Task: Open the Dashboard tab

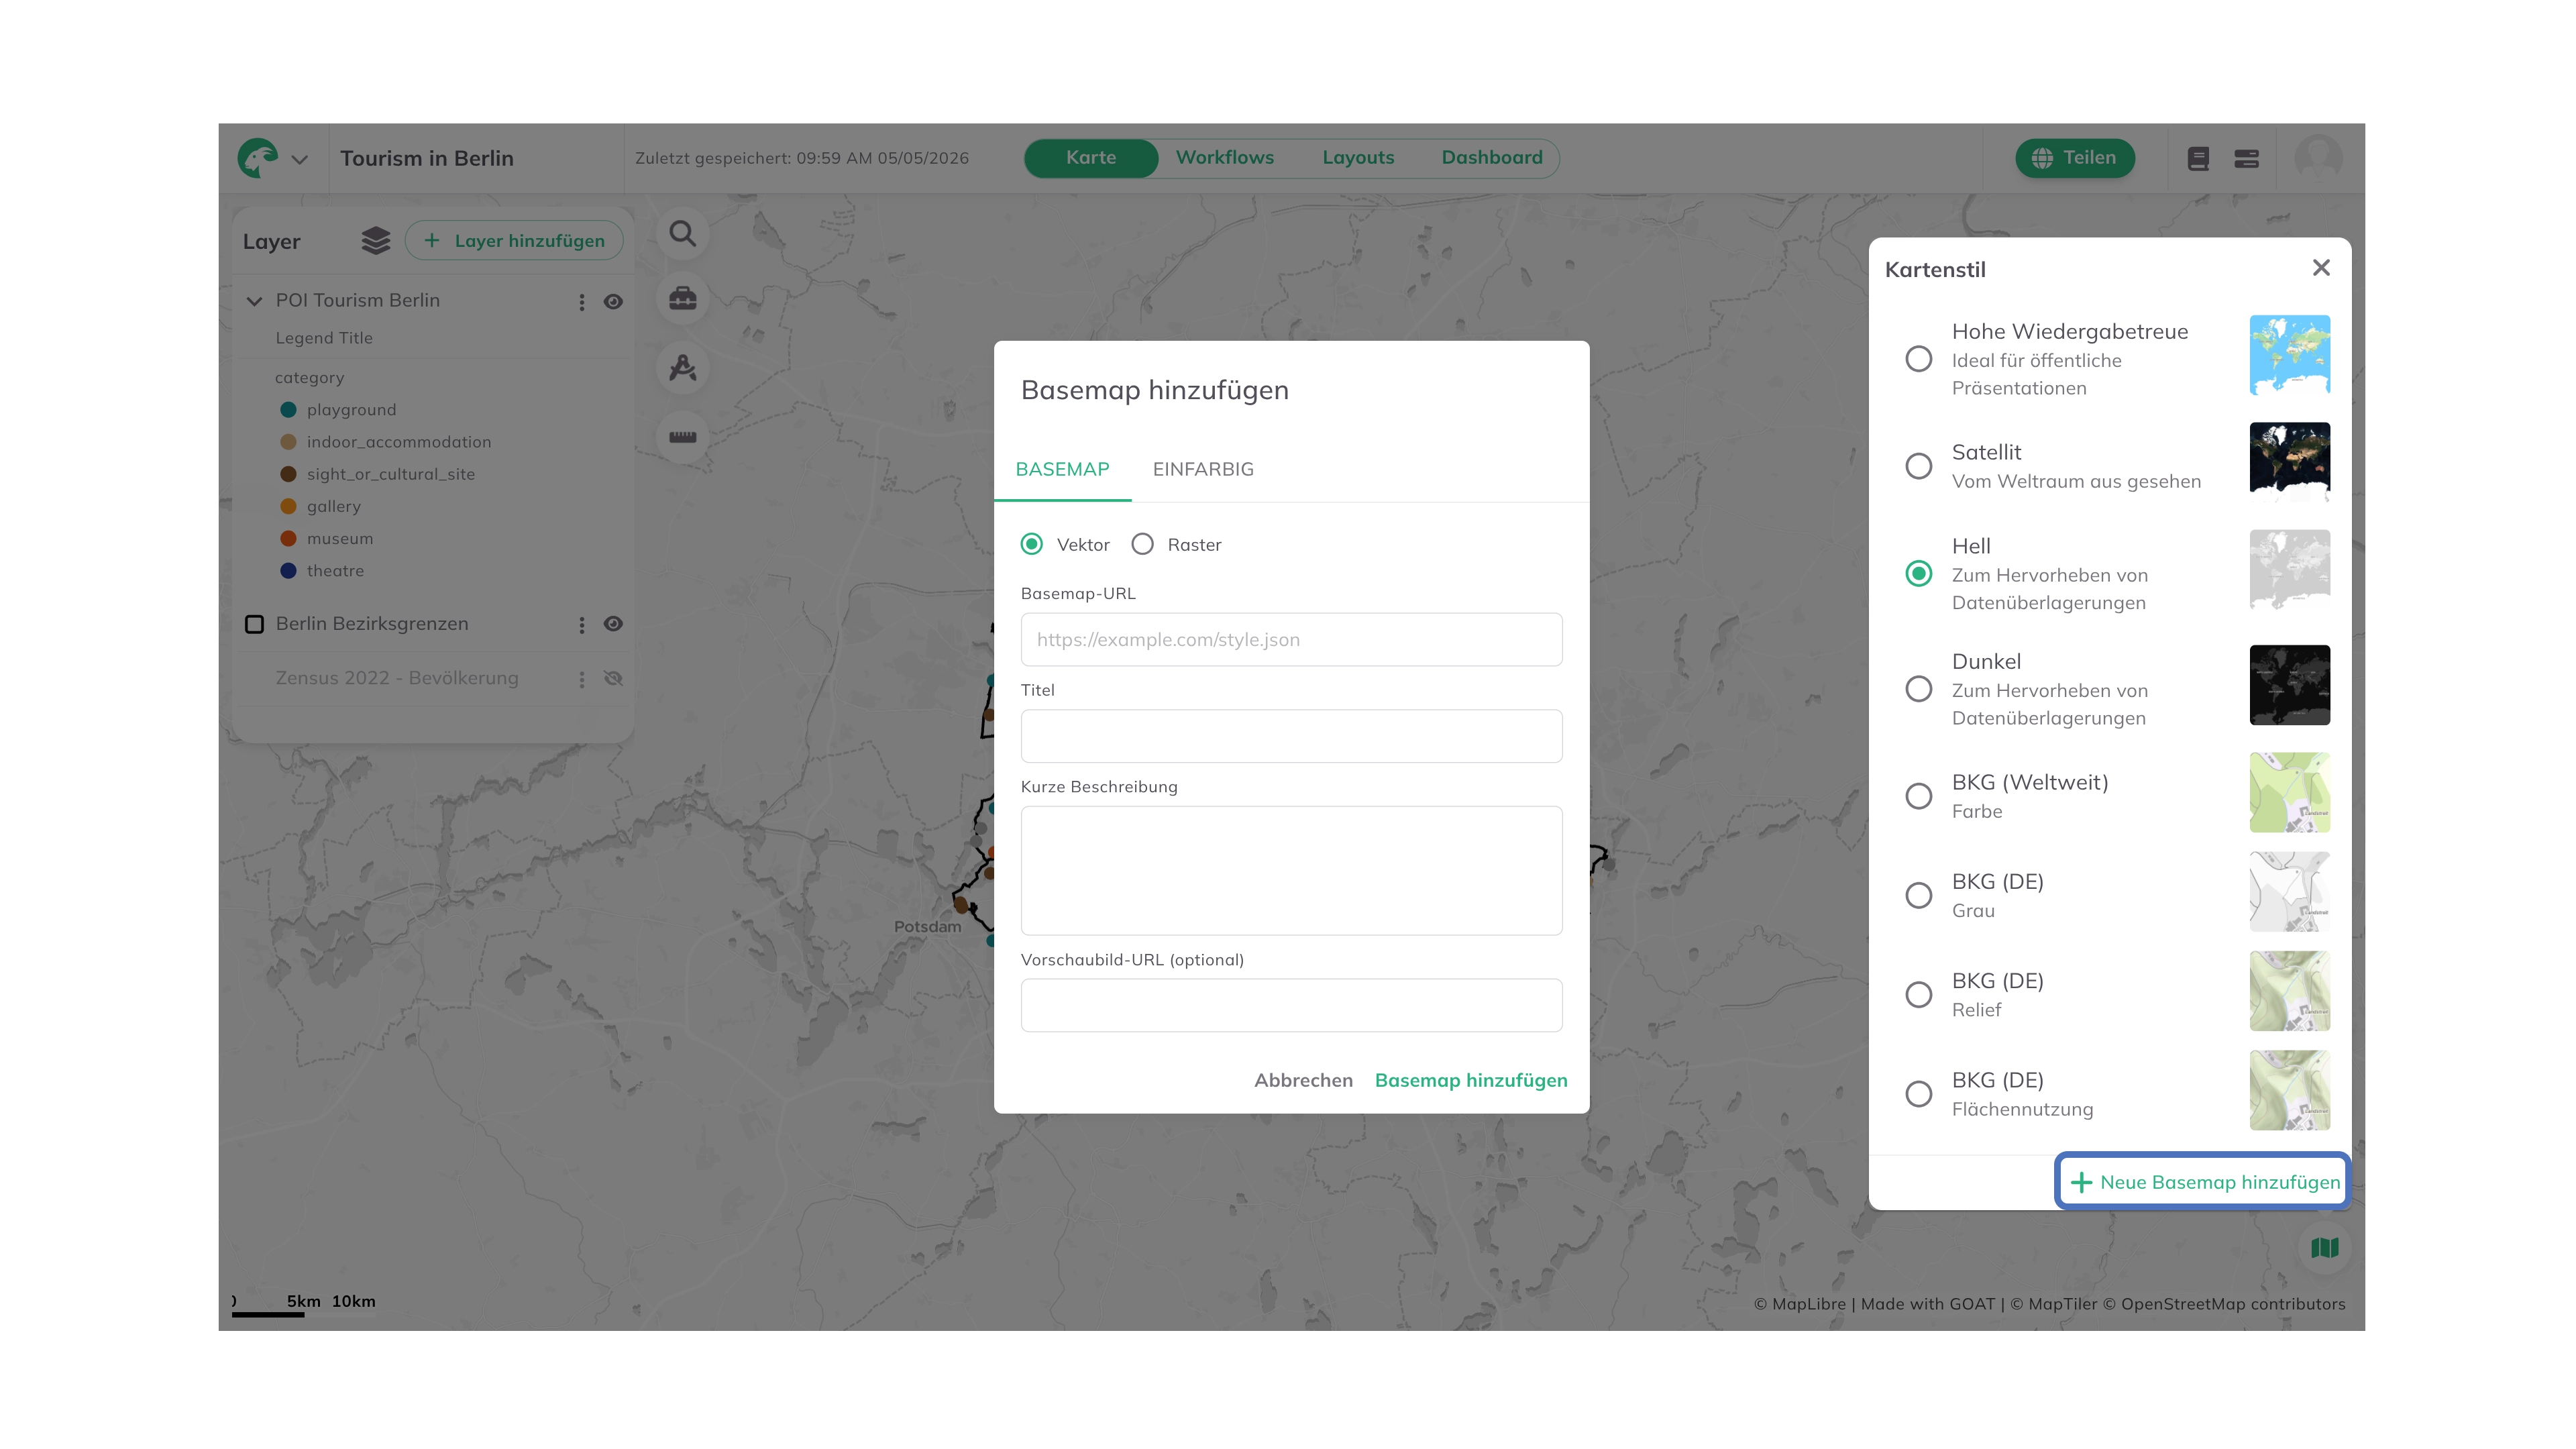Action: pyautogui.click(x=1491, y=158)
